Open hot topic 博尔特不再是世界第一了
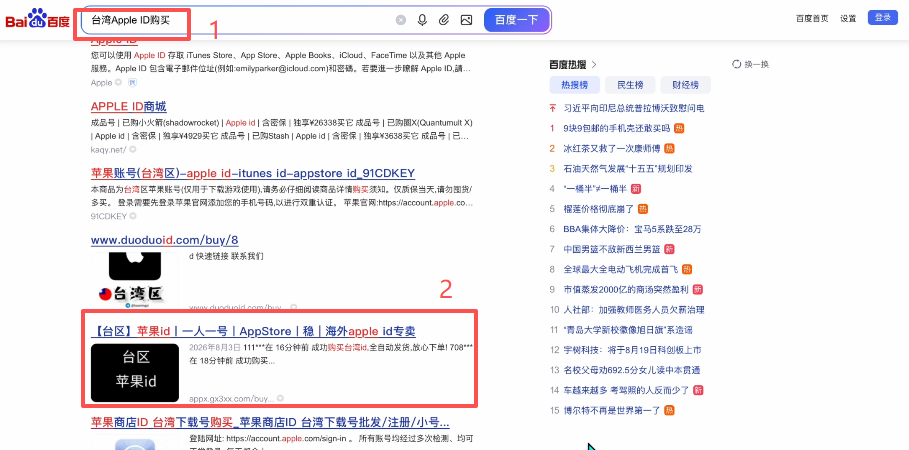Viewport: 909px width, 450px height. pyautogui.click(x=612, y=411)
